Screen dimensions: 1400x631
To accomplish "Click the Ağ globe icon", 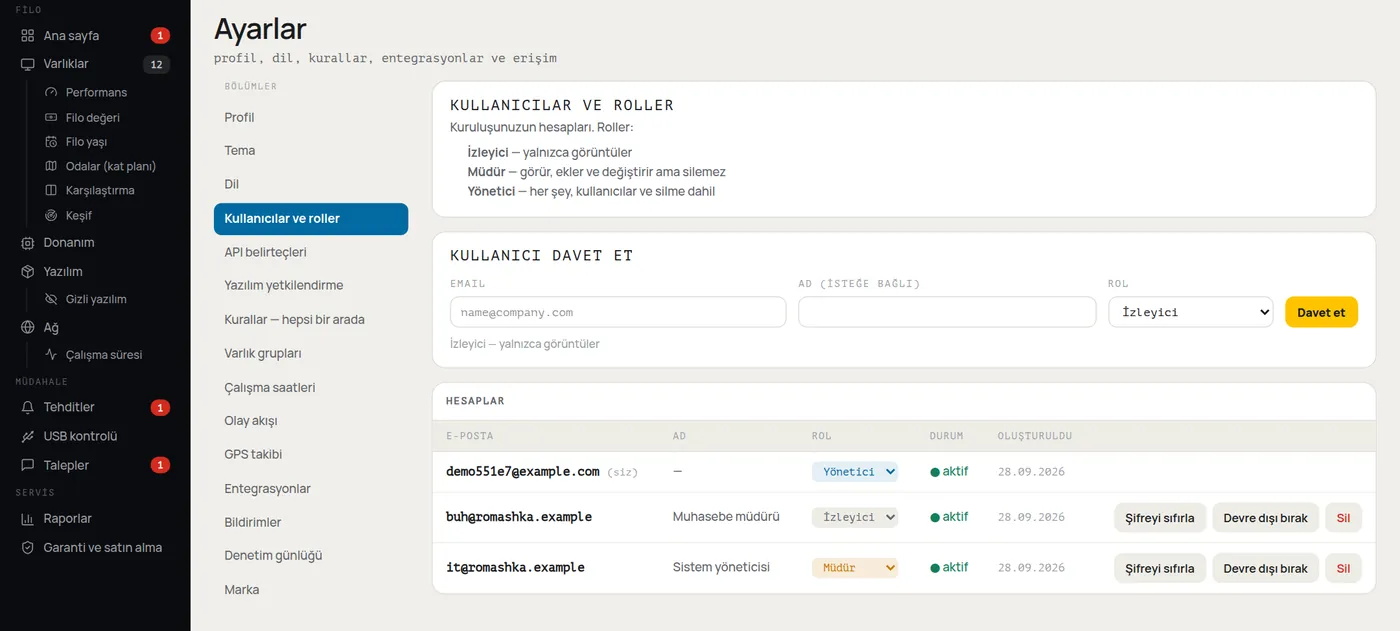I will [x=27, y=327].
